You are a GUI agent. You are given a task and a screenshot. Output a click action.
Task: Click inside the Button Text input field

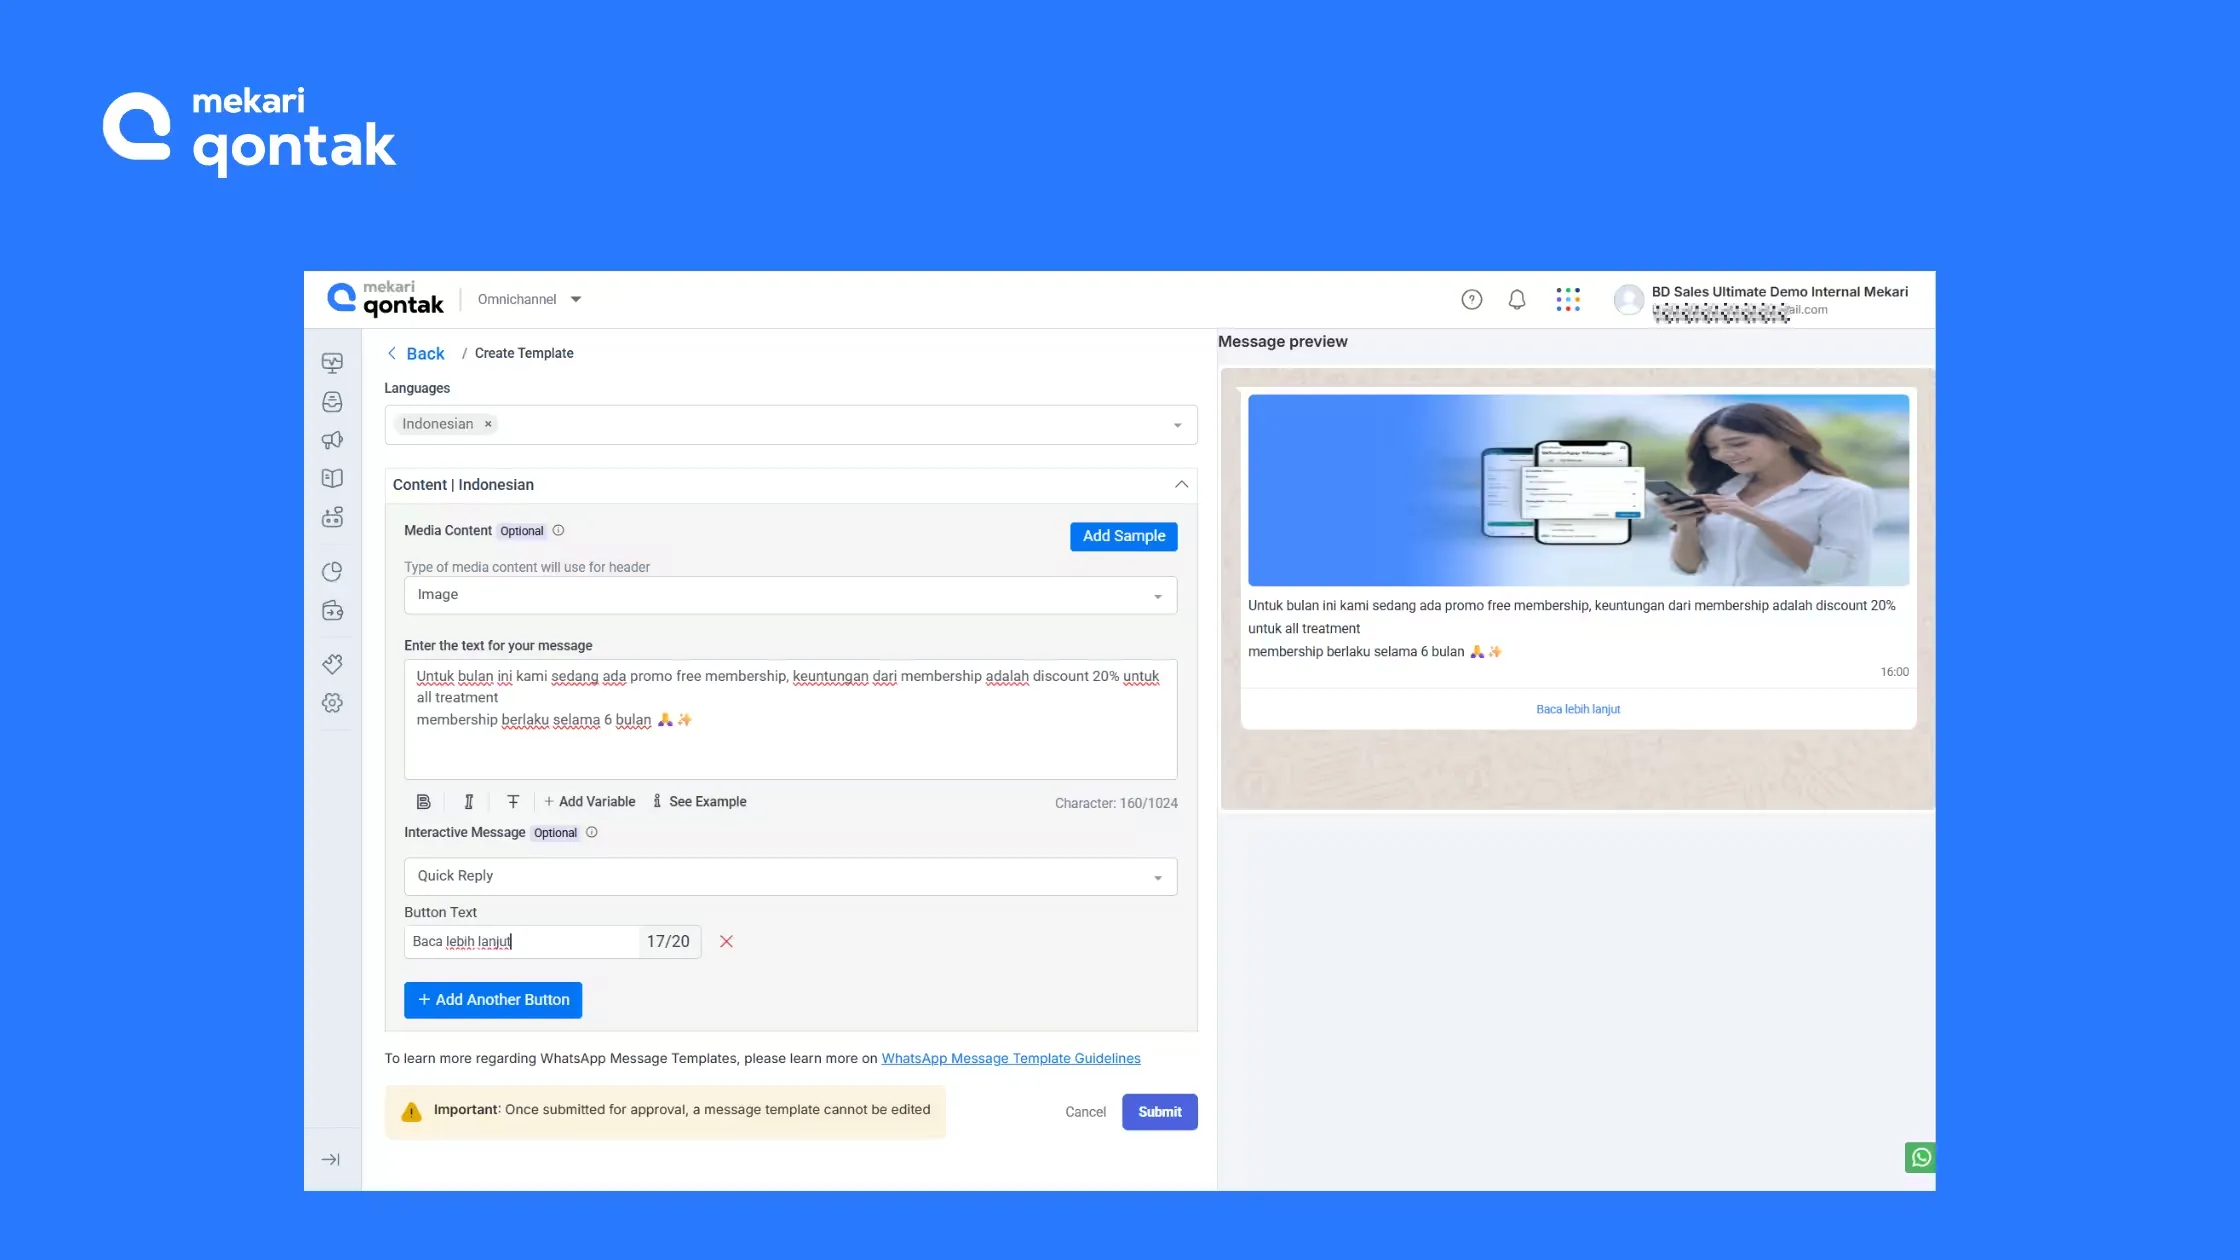pyautogui.click(x=520, y=942)
